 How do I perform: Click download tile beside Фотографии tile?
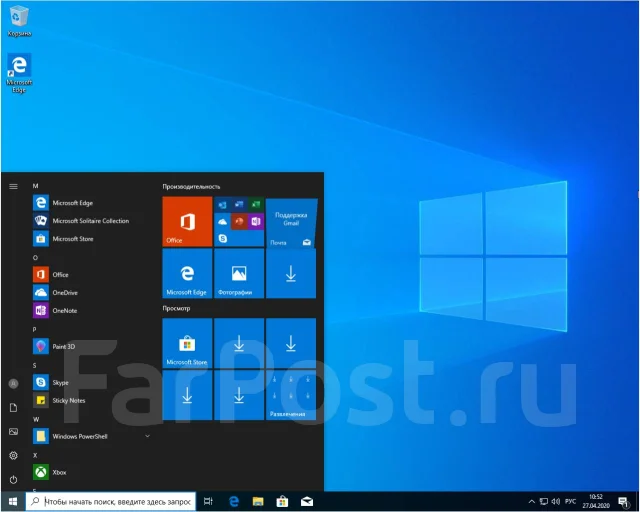[291, 274]
